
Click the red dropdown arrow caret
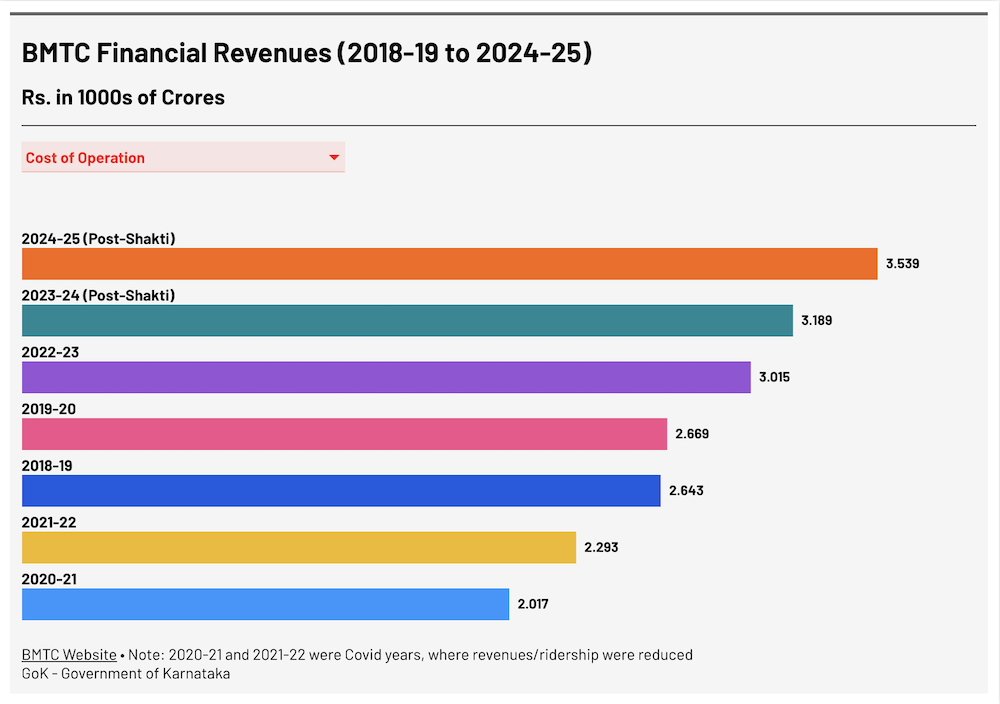(334, 158)
